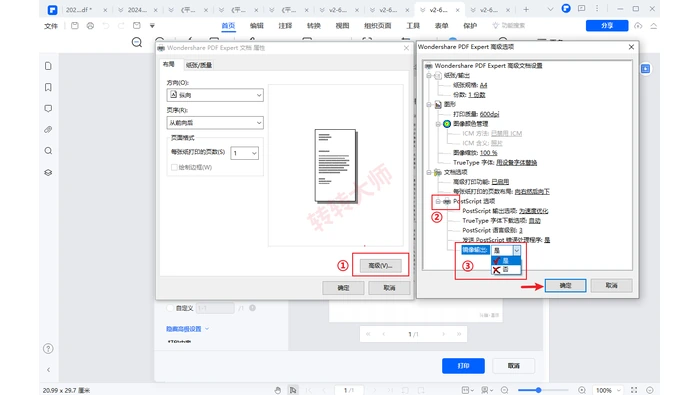Viewport: 700px width, 395px height.
Task: Click 确定 in the 高级选项 dialog
Action: pyautogui.click(x=566, y=285)
